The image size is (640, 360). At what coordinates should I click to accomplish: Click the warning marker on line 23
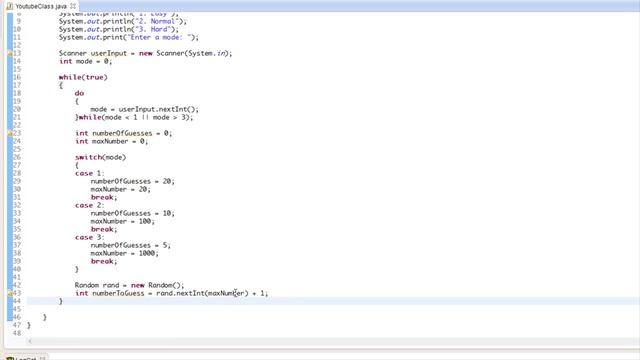click(10, 133)
